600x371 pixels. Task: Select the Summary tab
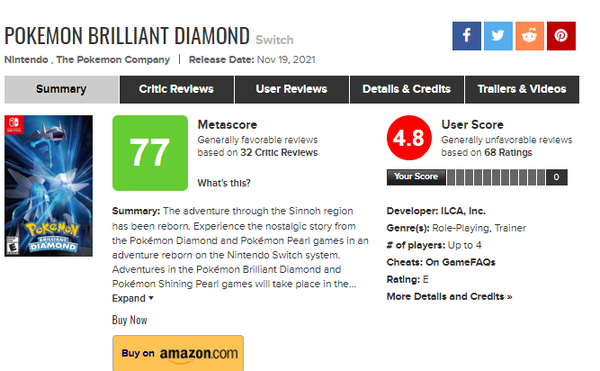tap(61, 89)
